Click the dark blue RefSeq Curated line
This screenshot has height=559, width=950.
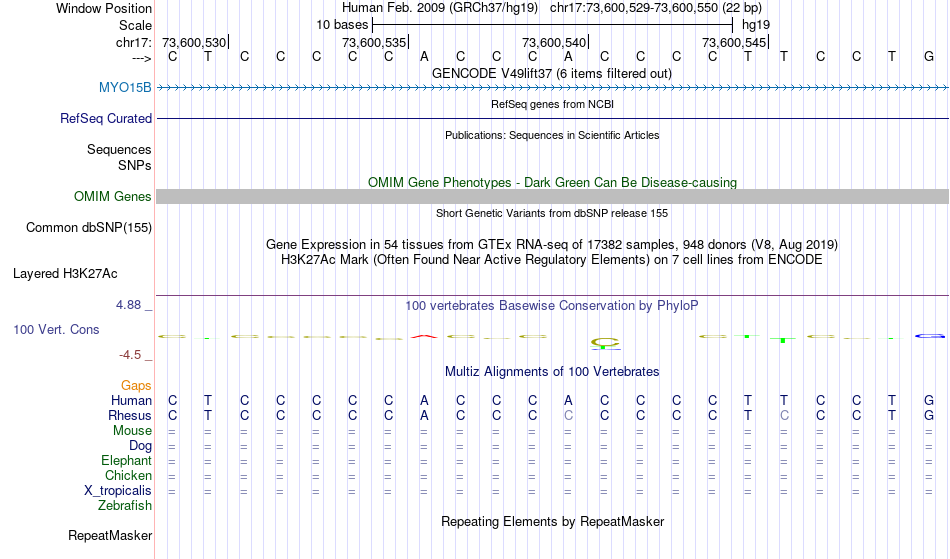[552, 118]
